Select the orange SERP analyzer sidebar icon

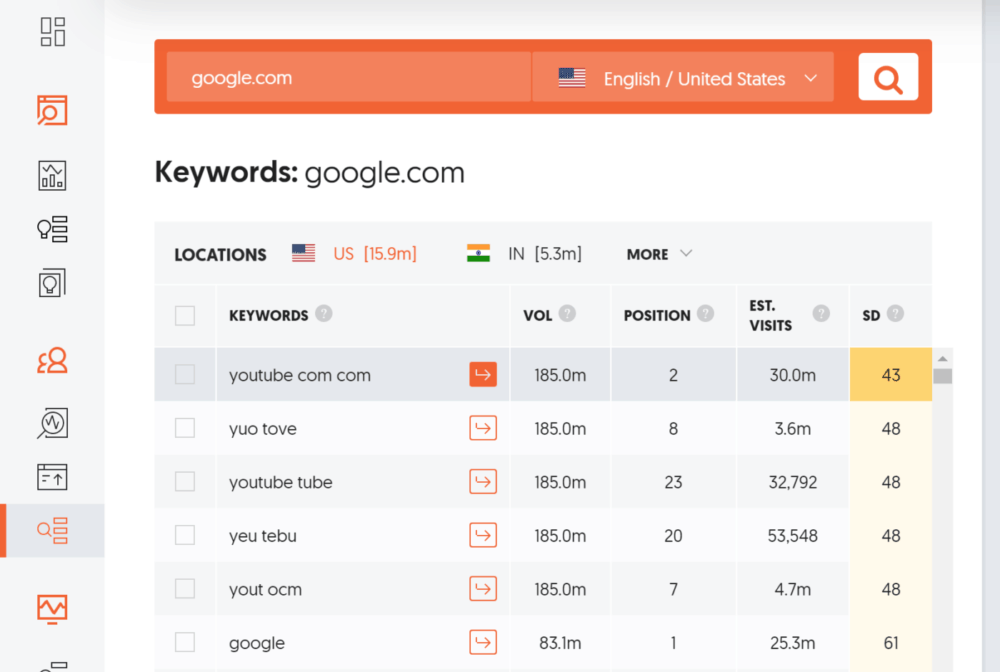coord(52,110)
